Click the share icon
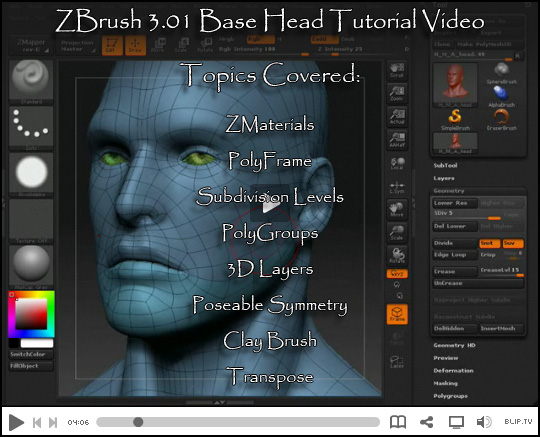Image resolution: width=540 pixels, height=437 pixels. (426, 422)
